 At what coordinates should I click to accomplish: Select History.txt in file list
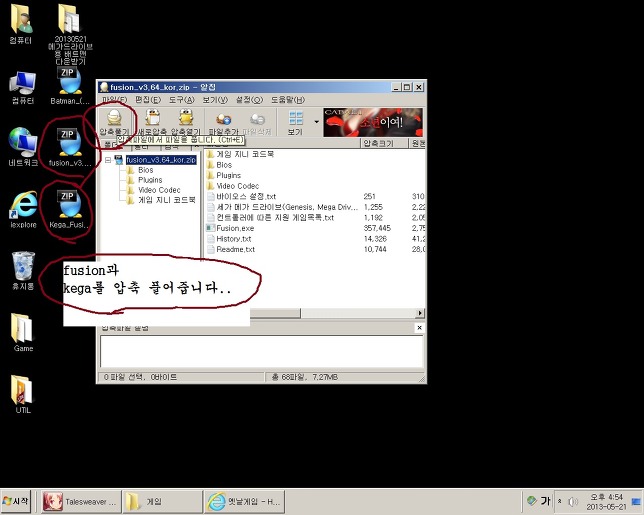point(233,239)
